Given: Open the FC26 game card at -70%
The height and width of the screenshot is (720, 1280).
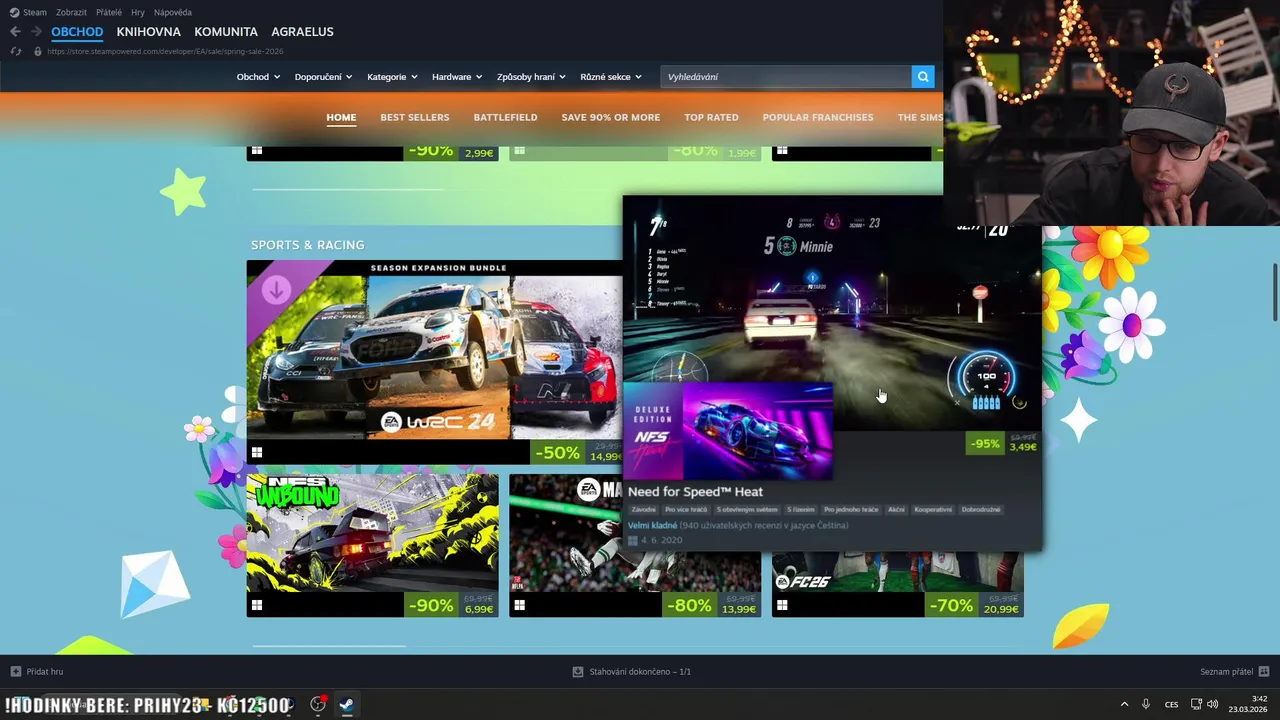Looking at the screenshot, I should coord(897,584).
